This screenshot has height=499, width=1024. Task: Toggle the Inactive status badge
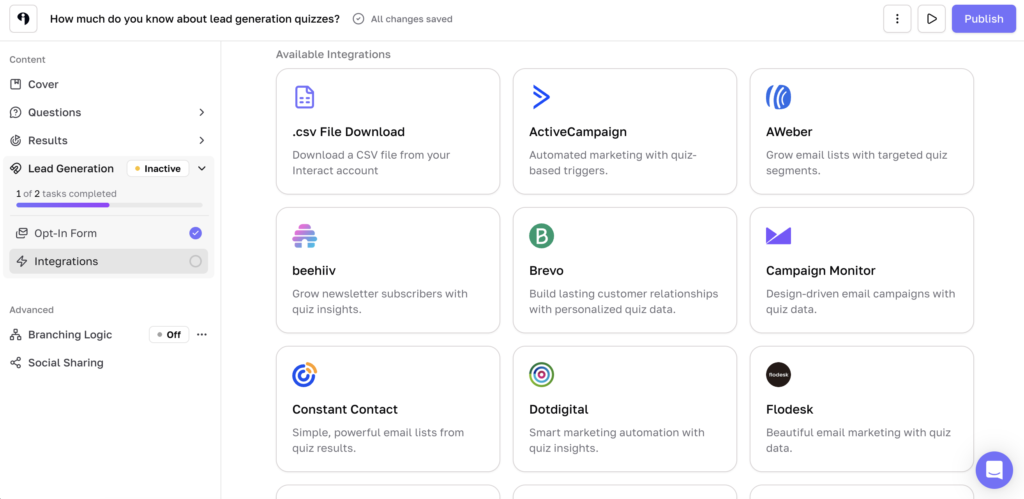(158, 169)
